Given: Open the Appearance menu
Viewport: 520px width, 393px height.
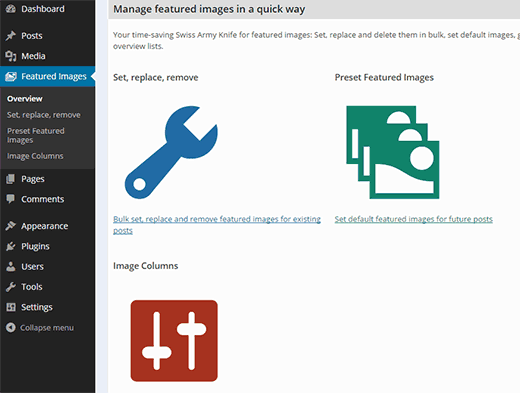Looking at the screenshot, I should (x=45, y=226).
